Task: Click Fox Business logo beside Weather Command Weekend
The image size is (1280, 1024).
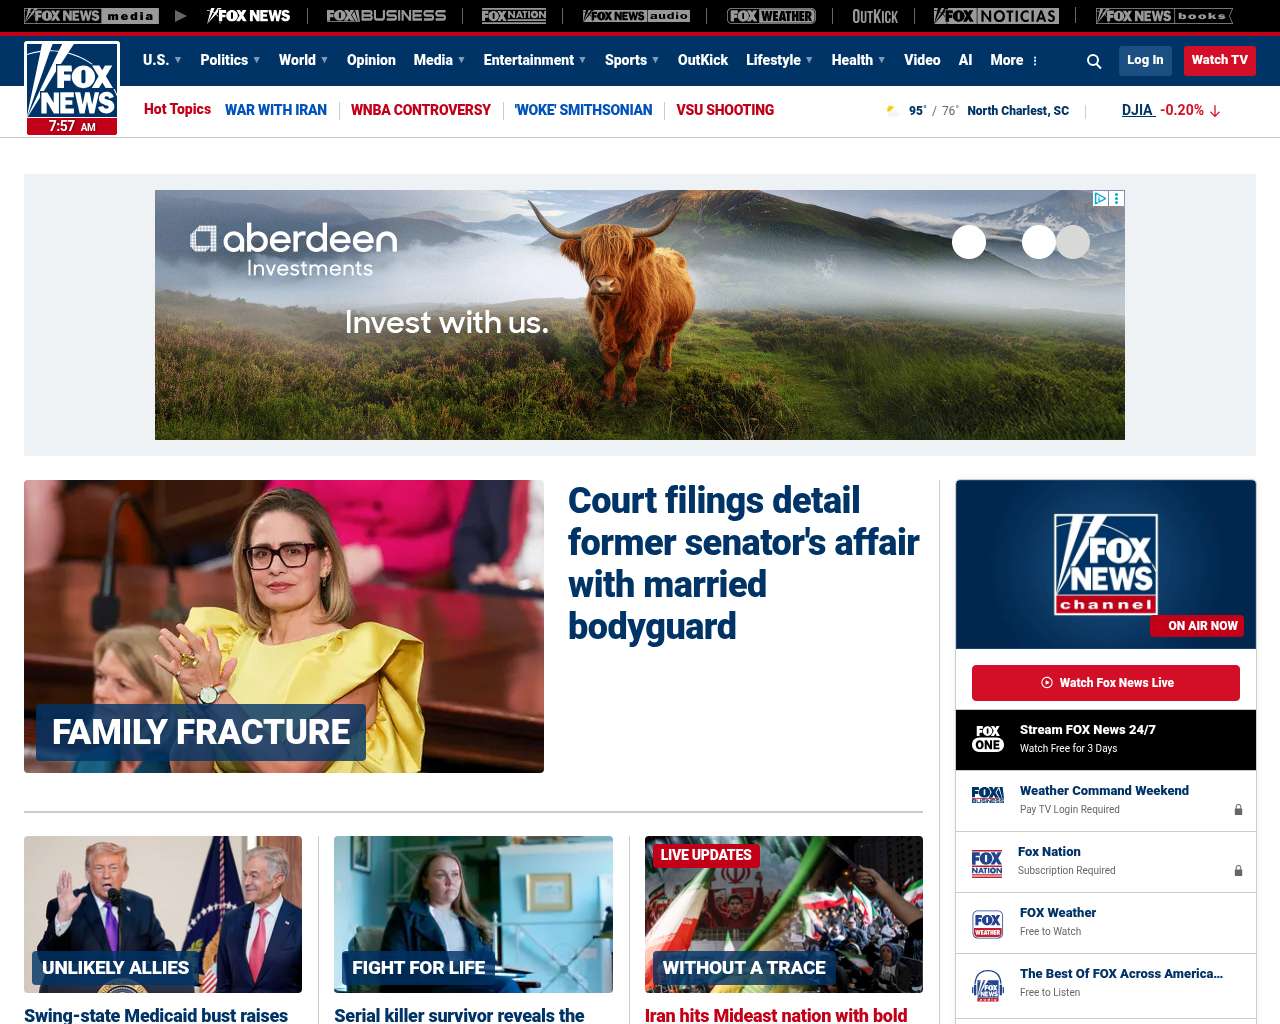Action: point(988,795)
